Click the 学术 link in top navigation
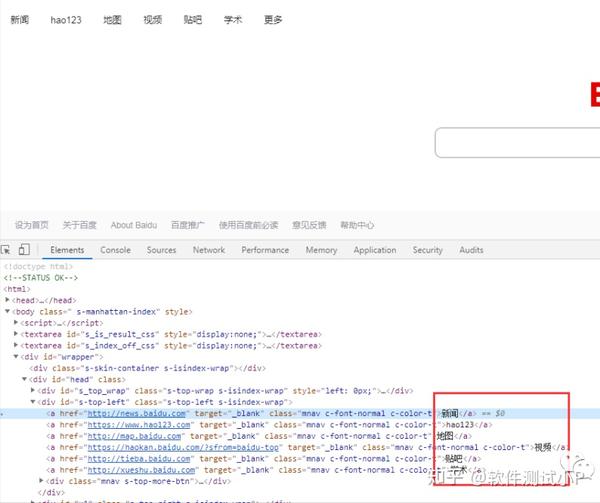 pos(233,20)
